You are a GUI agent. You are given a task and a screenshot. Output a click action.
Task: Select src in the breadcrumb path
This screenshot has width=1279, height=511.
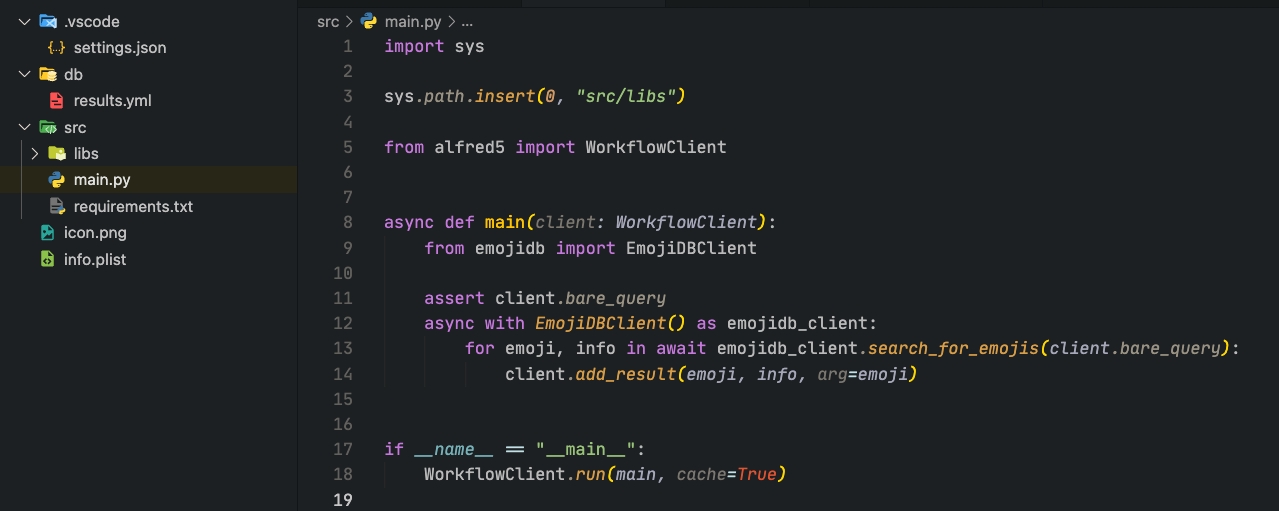click(x=328, y=21)
